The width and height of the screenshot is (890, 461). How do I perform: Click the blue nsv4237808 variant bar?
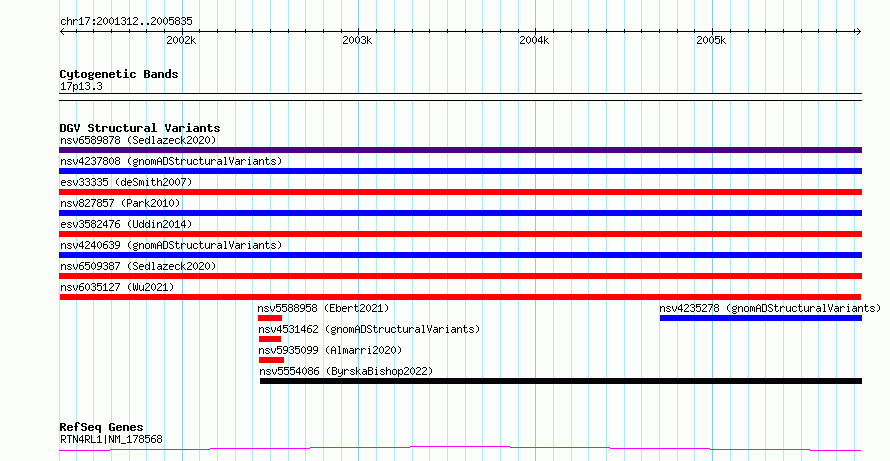460,171
